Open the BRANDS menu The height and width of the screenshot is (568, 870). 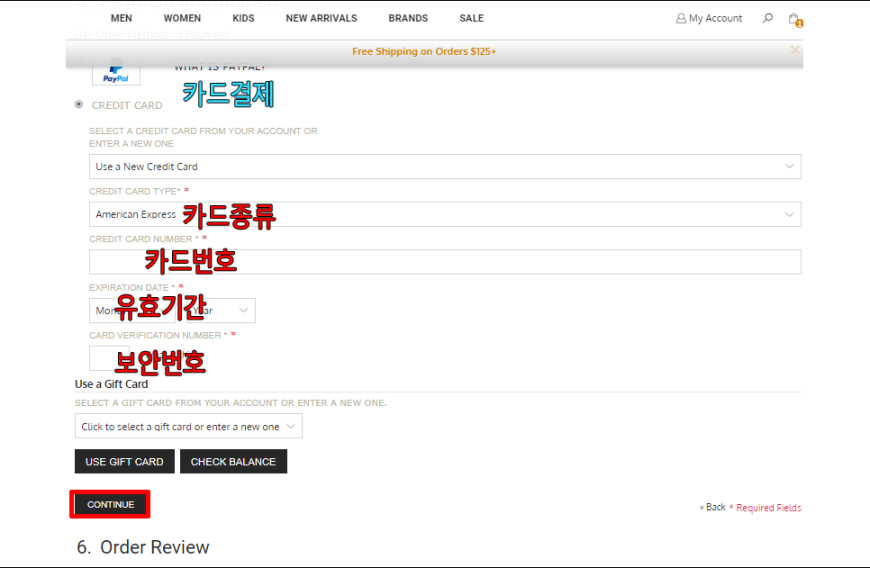click(408, 18)
